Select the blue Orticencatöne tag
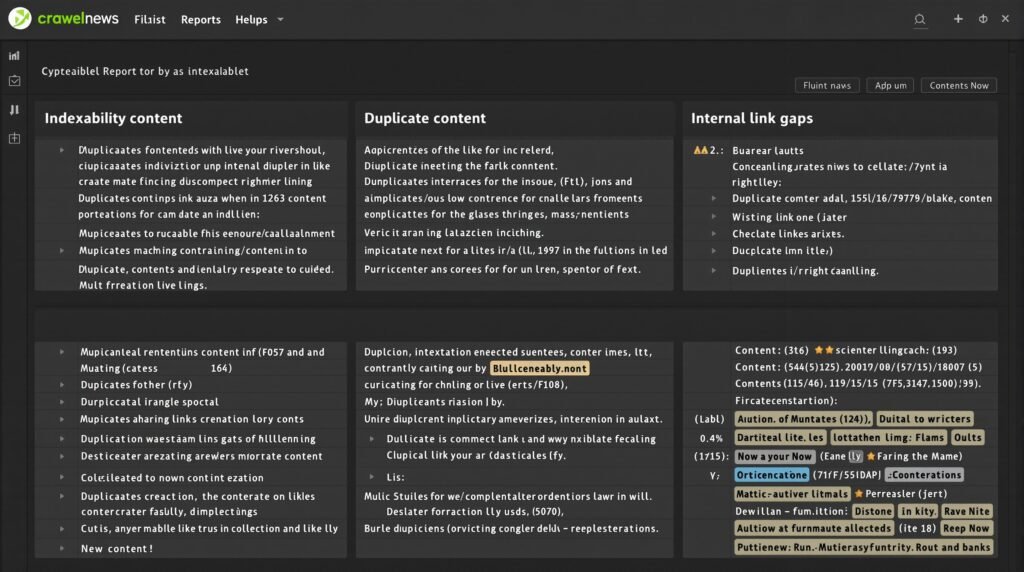This screenshot has height=572, width=1024. coord(771,475)
